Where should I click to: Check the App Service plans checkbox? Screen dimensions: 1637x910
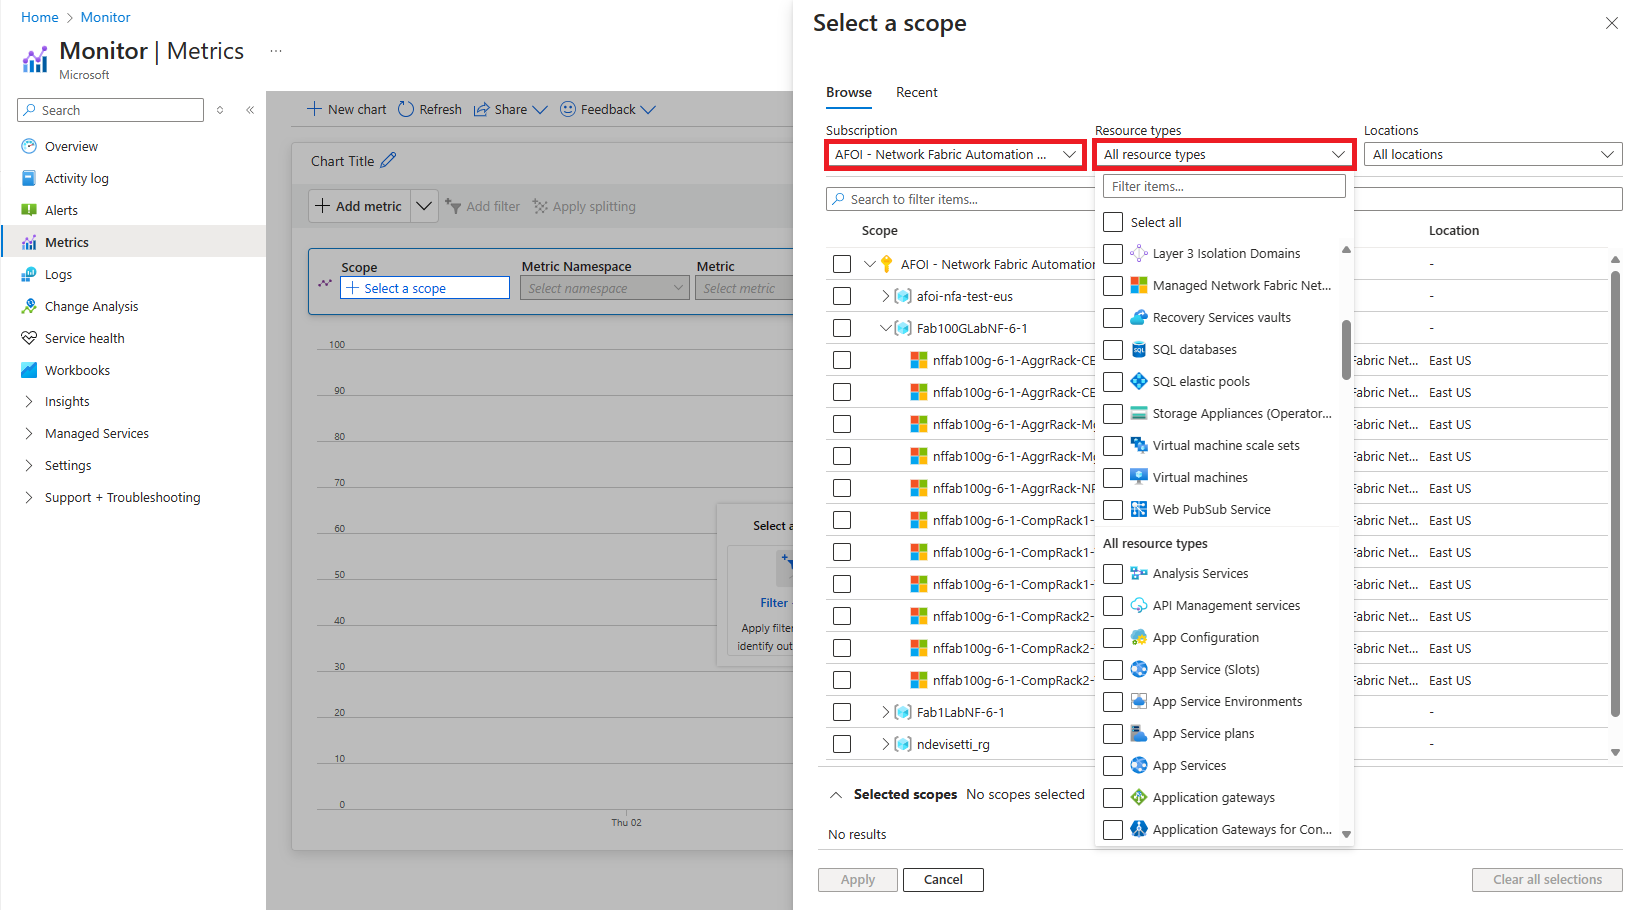[1113, 733]
